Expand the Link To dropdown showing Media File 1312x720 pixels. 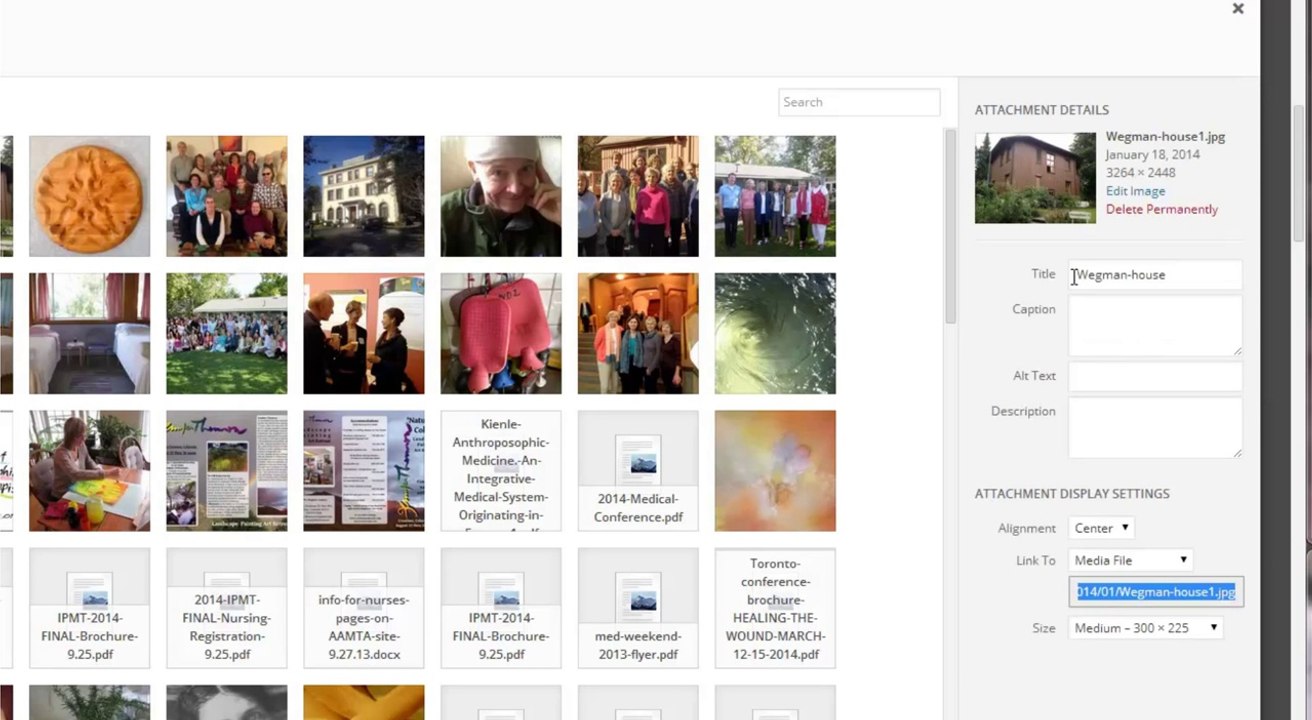point(1131,560)
